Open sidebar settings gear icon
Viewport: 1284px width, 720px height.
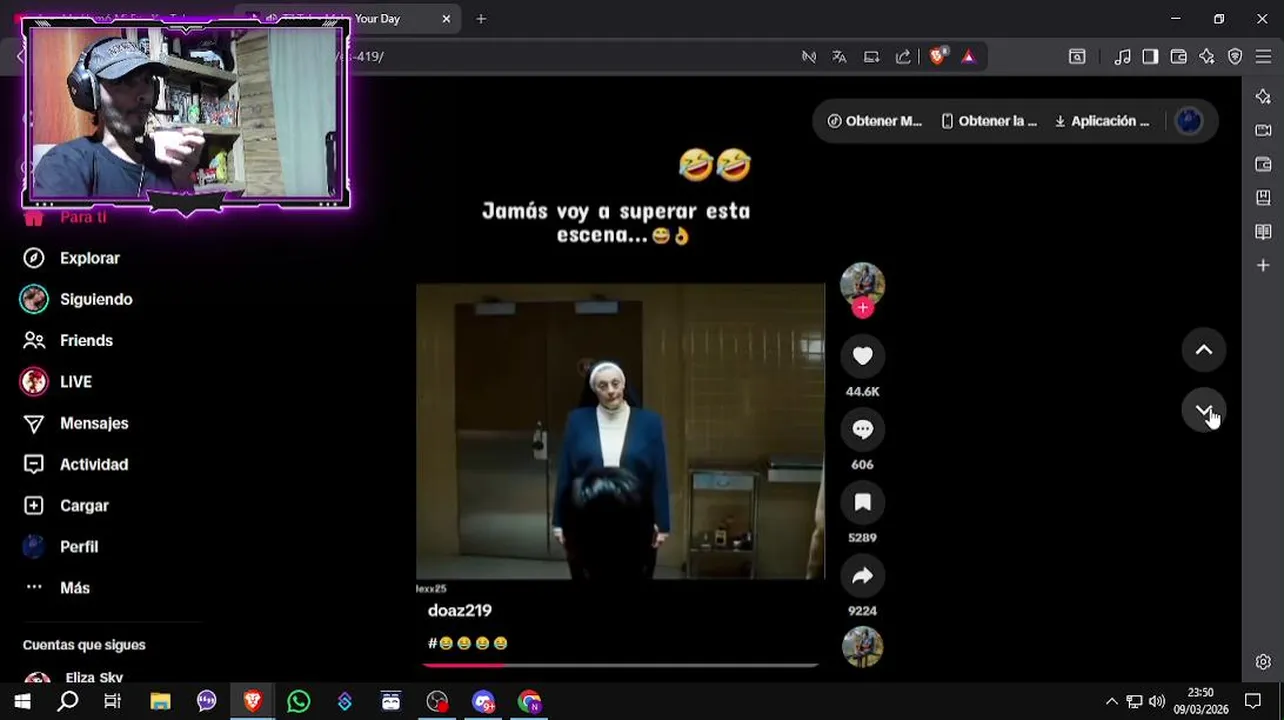coord(1263,662)
